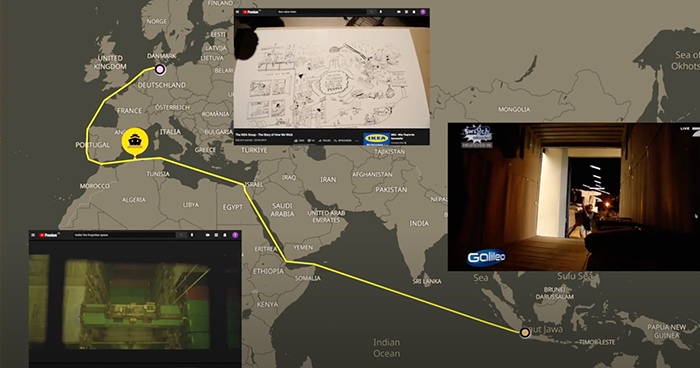The width and height of the screenshot is (700, 368).
Task: Open notifications bell in 'forgotten space' YouTube window
Action: (225, 235)
